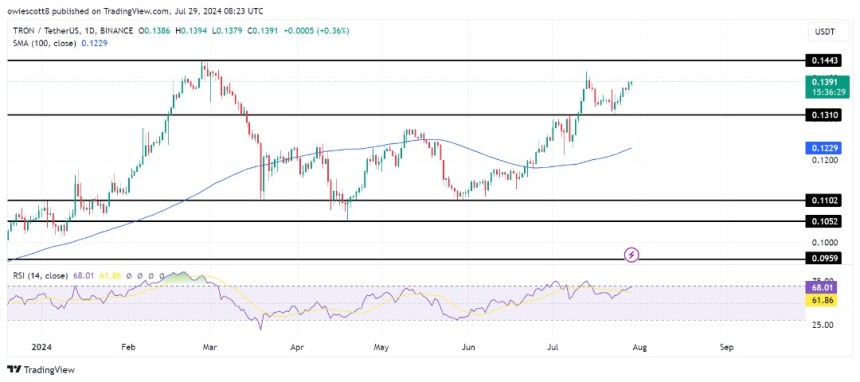Click the Mar label on the time axis
The height and width of the screenshot is (382, 860).
point(211,347)
